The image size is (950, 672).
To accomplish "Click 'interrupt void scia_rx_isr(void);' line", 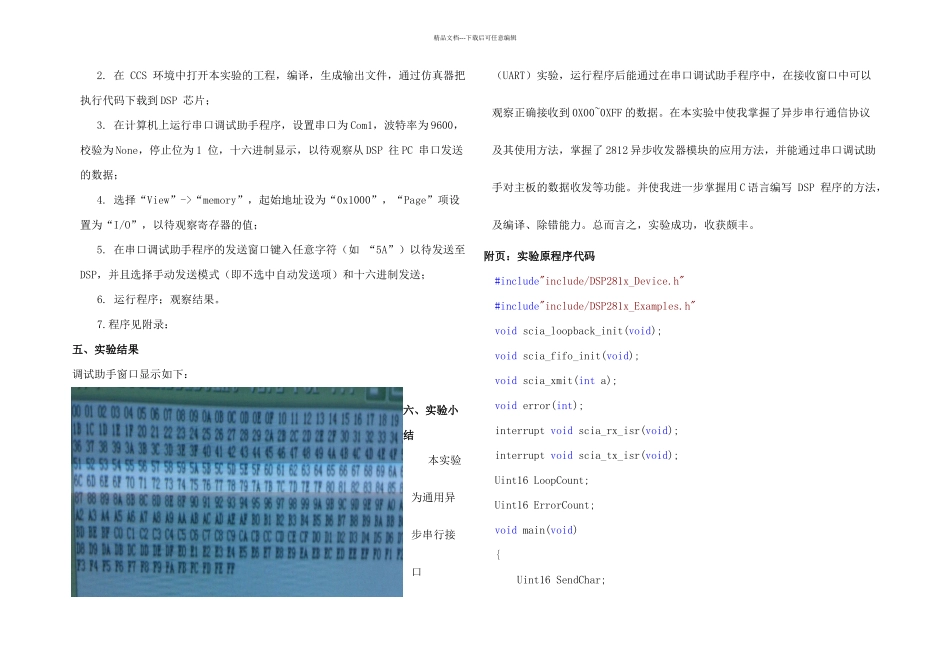I will click(586, 430).
